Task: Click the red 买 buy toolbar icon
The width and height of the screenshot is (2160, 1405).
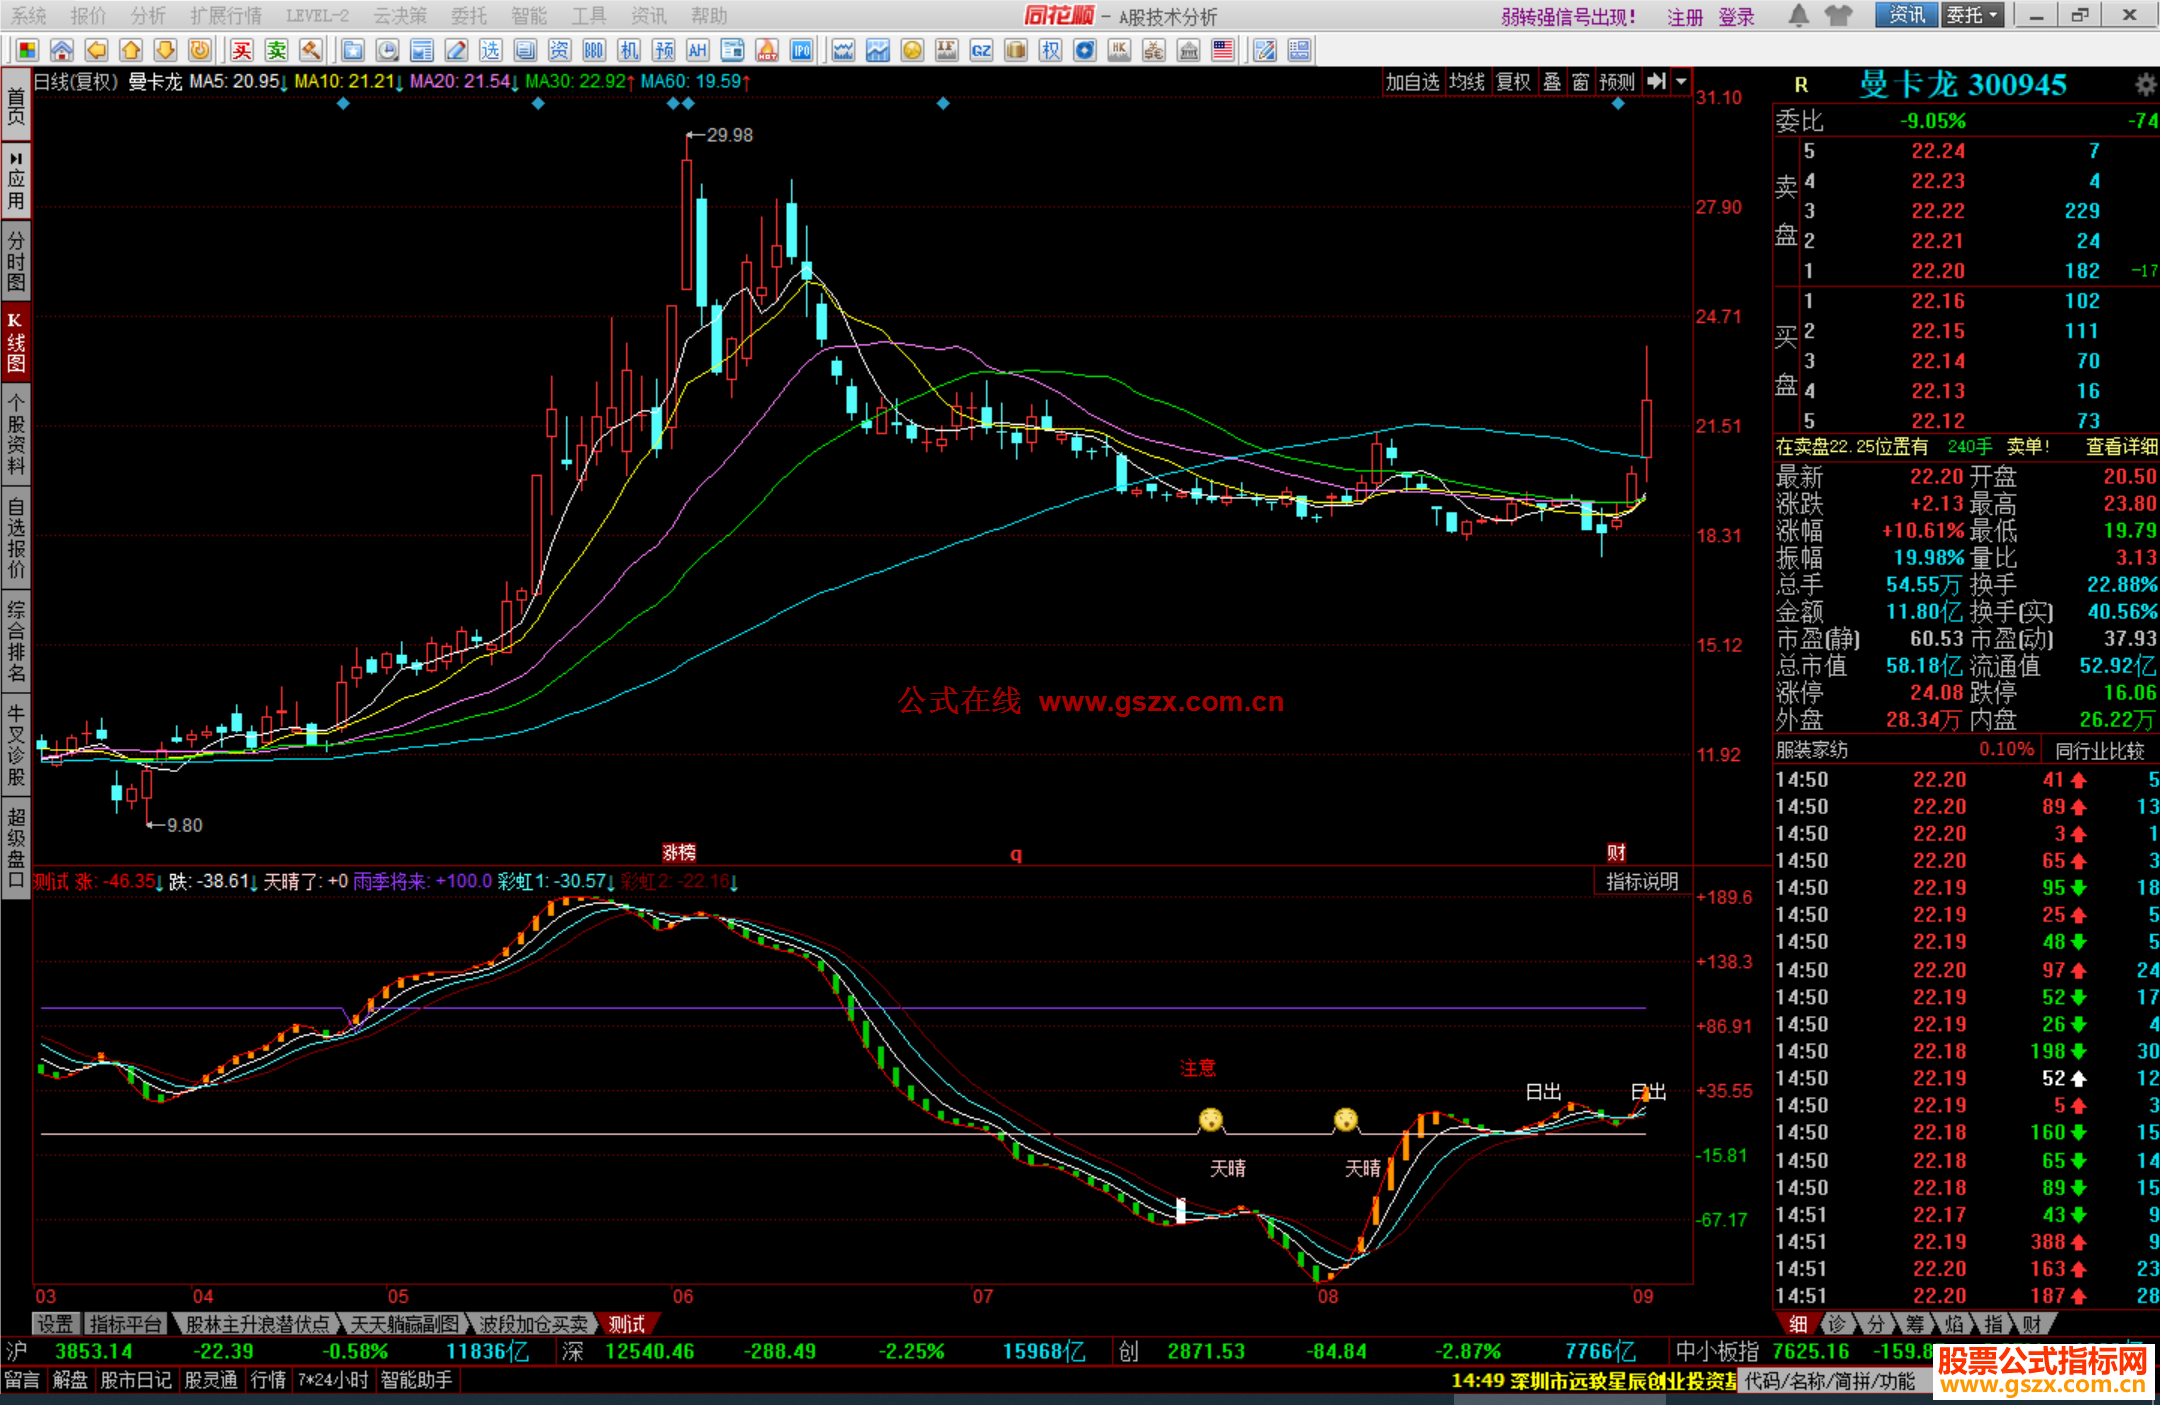Action: point(242,50)
